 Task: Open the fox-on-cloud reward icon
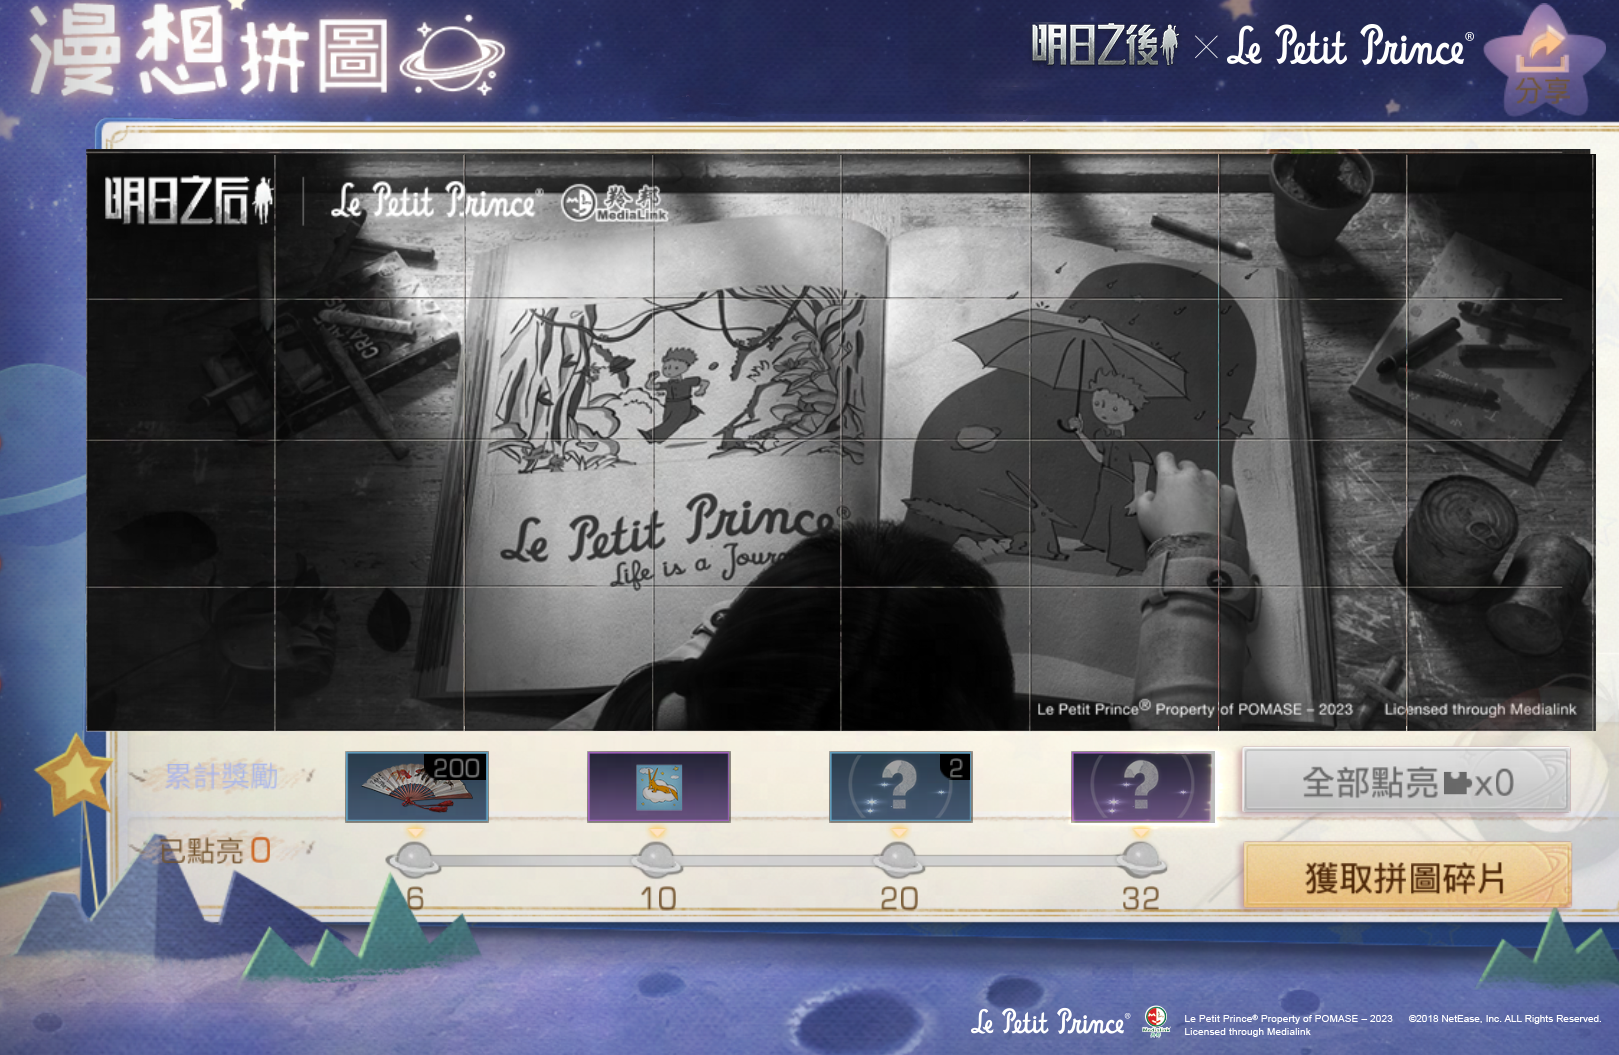pyautogui.click(x=658, y=786)
